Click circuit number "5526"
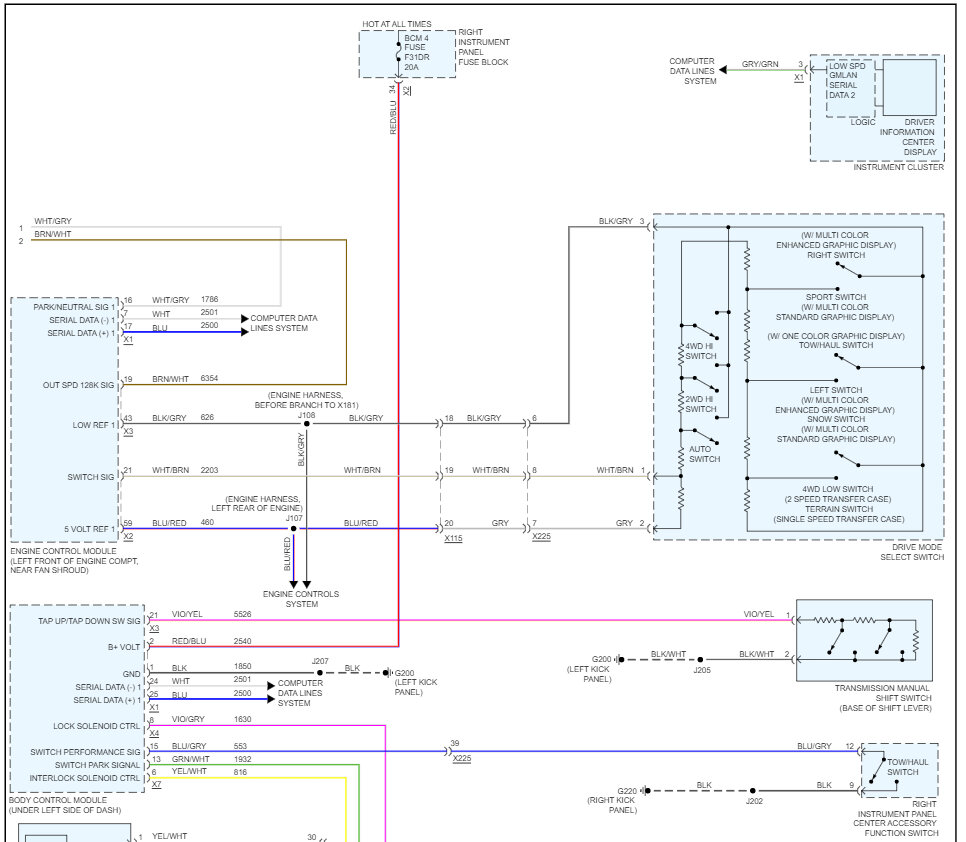 pyautogui.click(x=243, y=614)
